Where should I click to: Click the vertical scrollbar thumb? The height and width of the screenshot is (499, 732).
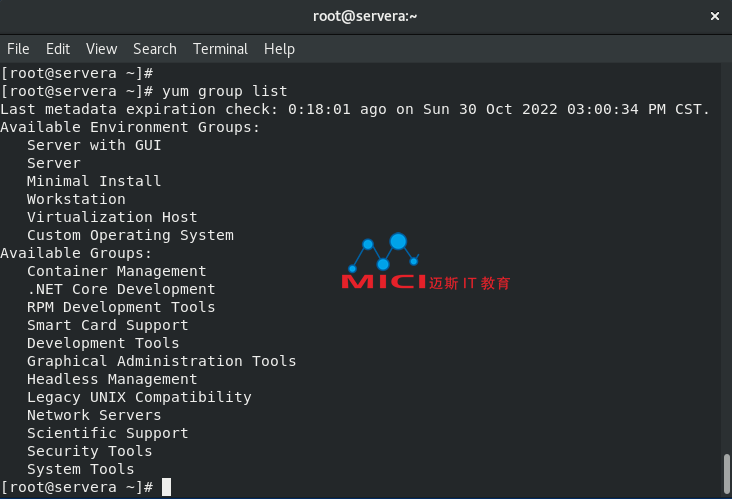(x=726, y=470)
